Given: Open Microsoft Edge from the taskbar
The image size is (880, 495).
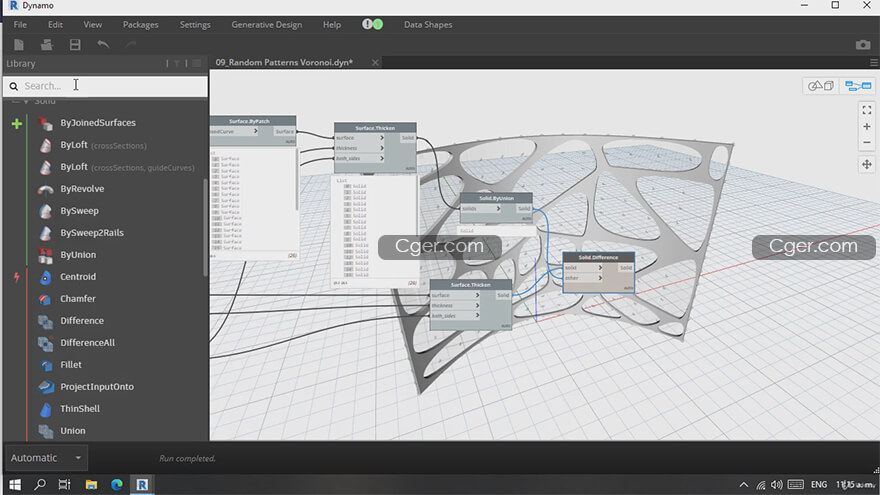Looking at the screenshot, I should [116, 485].
